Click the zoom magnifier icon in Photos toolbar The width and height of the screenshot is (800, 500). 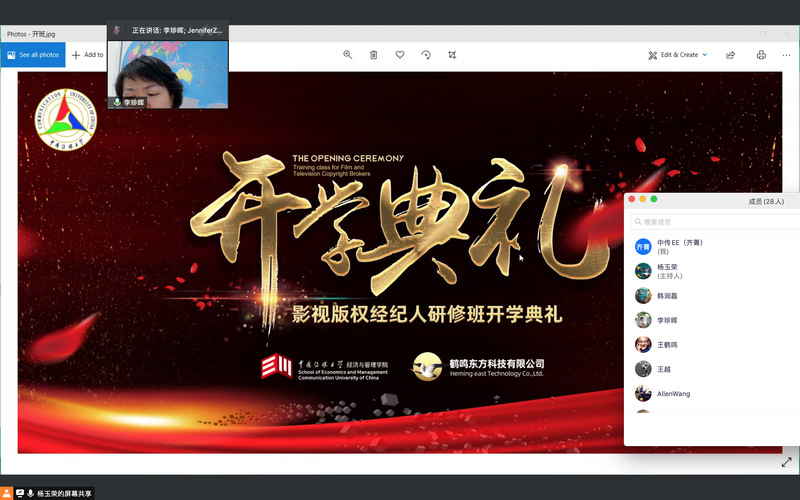[348, 55]
